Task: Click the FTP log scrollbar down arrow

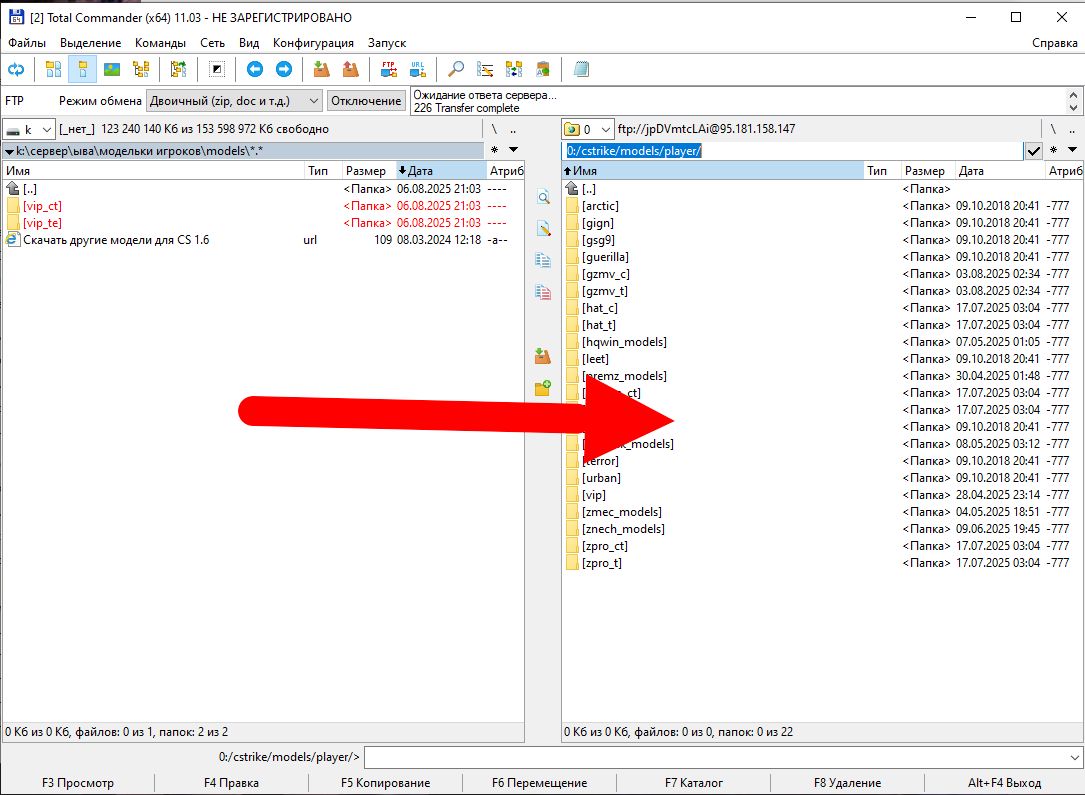Action: coord(1073,107)
